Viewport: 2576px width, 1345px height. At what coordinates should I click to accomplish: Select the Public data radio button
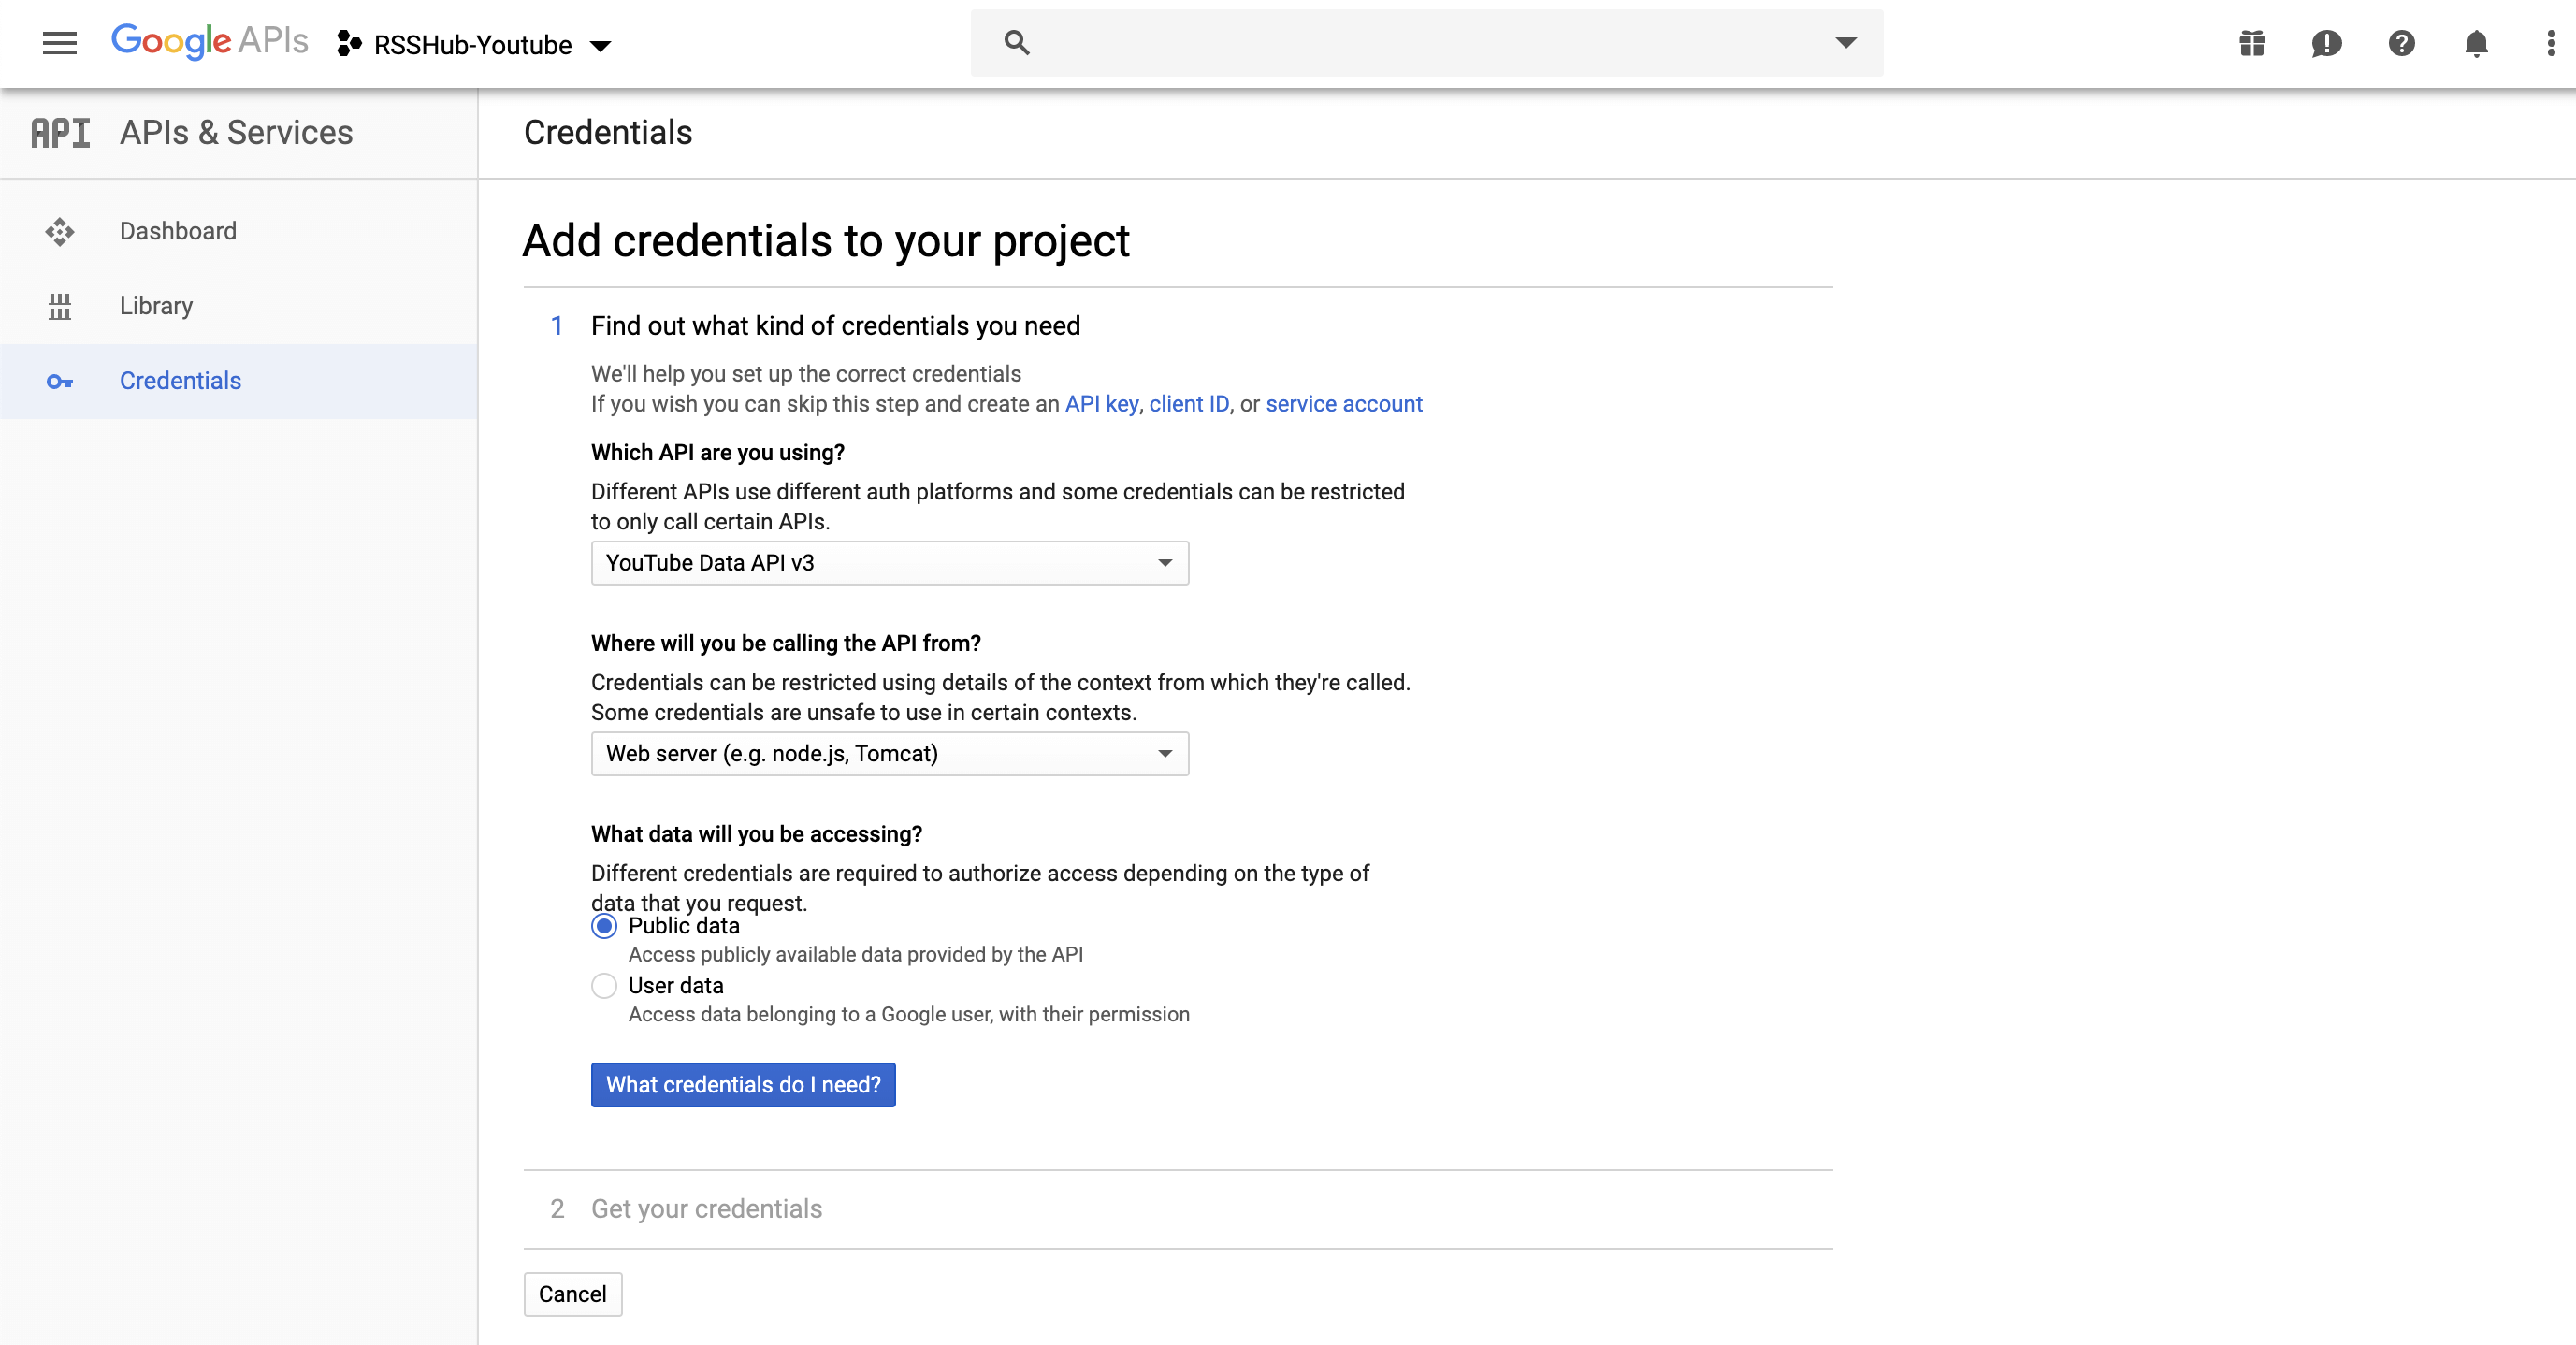point(604,926)
